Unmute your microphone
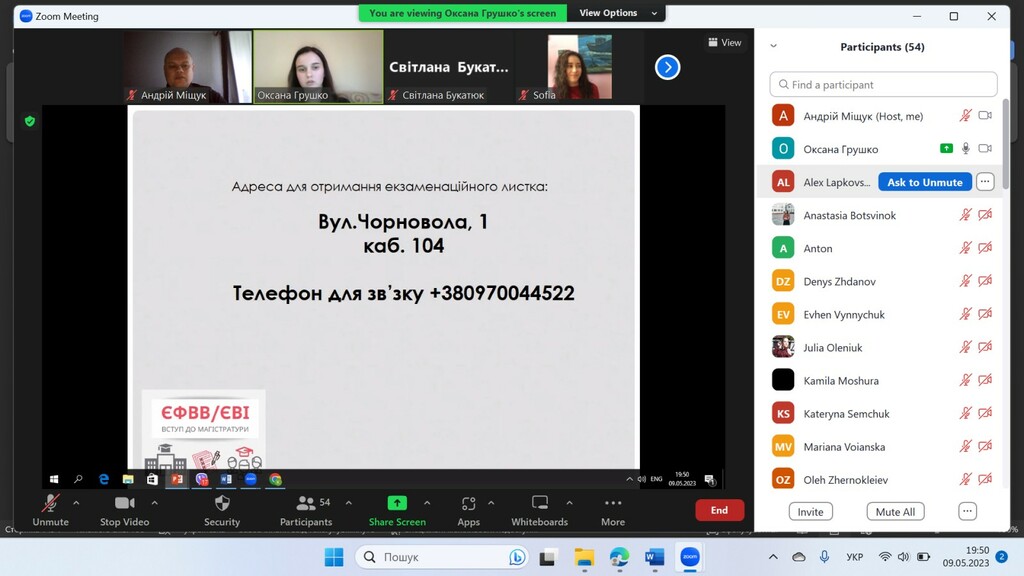This screenshot has height=576, width=1024. tap(50, 504)
